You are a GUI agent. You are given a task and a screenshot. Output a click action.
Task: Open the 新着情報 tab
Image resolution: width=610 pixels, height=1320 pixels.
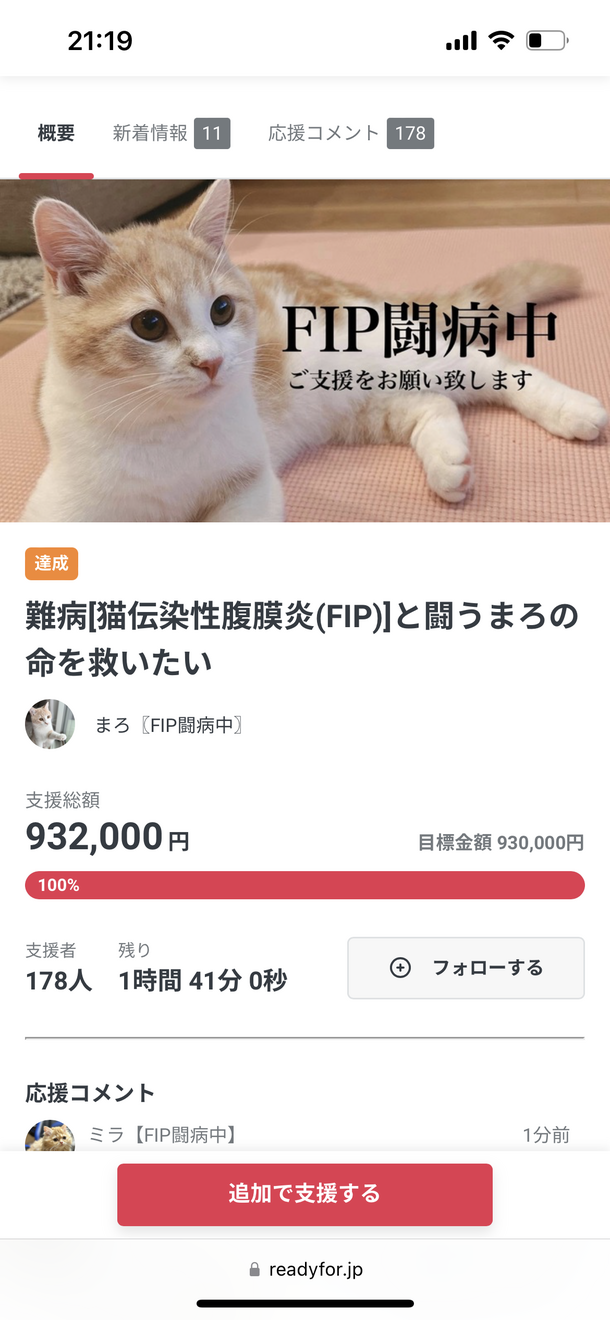pos(171,133)
